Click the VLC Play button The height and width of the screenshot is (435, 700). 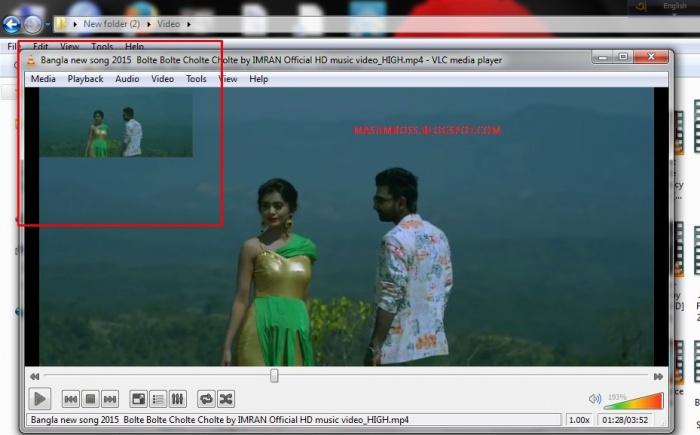pos(40,399)
